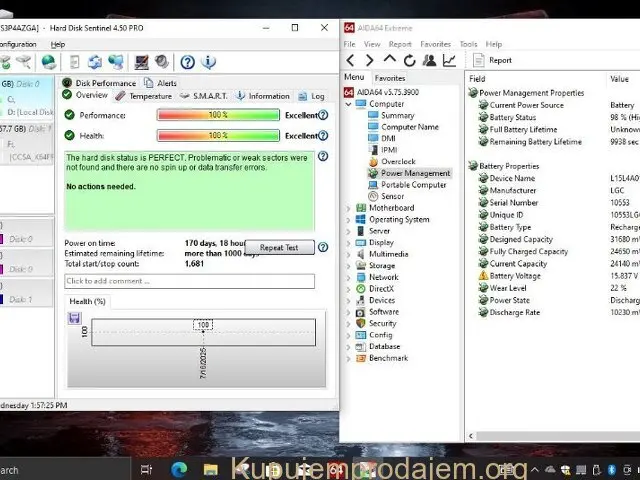Select Overclock in the AIDA64 tree

click(x=397, y=161)
